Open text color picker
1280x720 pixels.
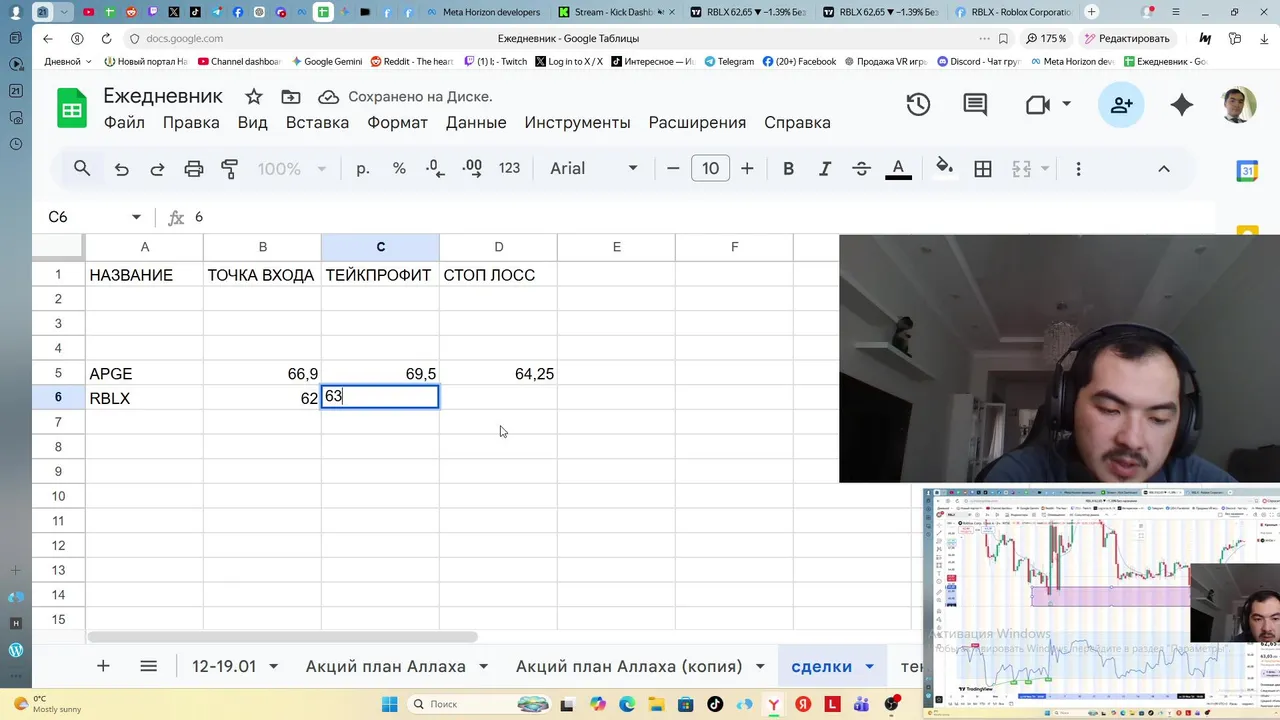pos(898,169)
